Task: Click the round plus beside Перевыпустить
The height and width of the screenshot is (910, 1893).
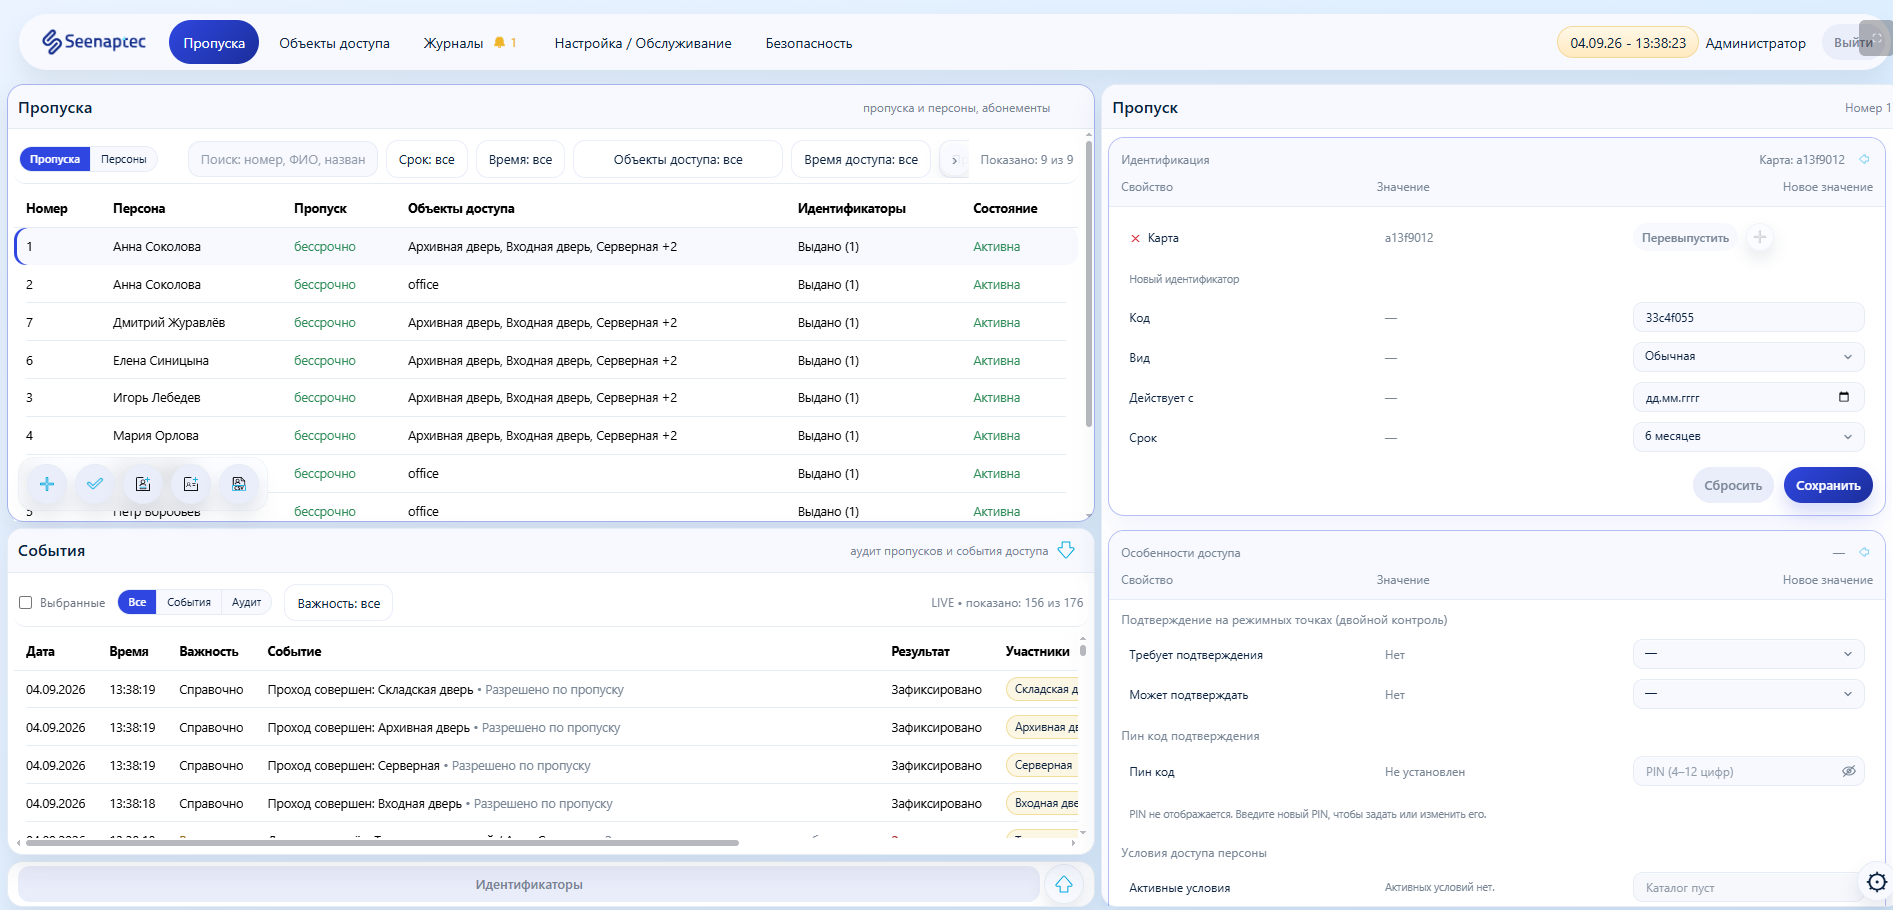Action: [x=1760, y=238]
